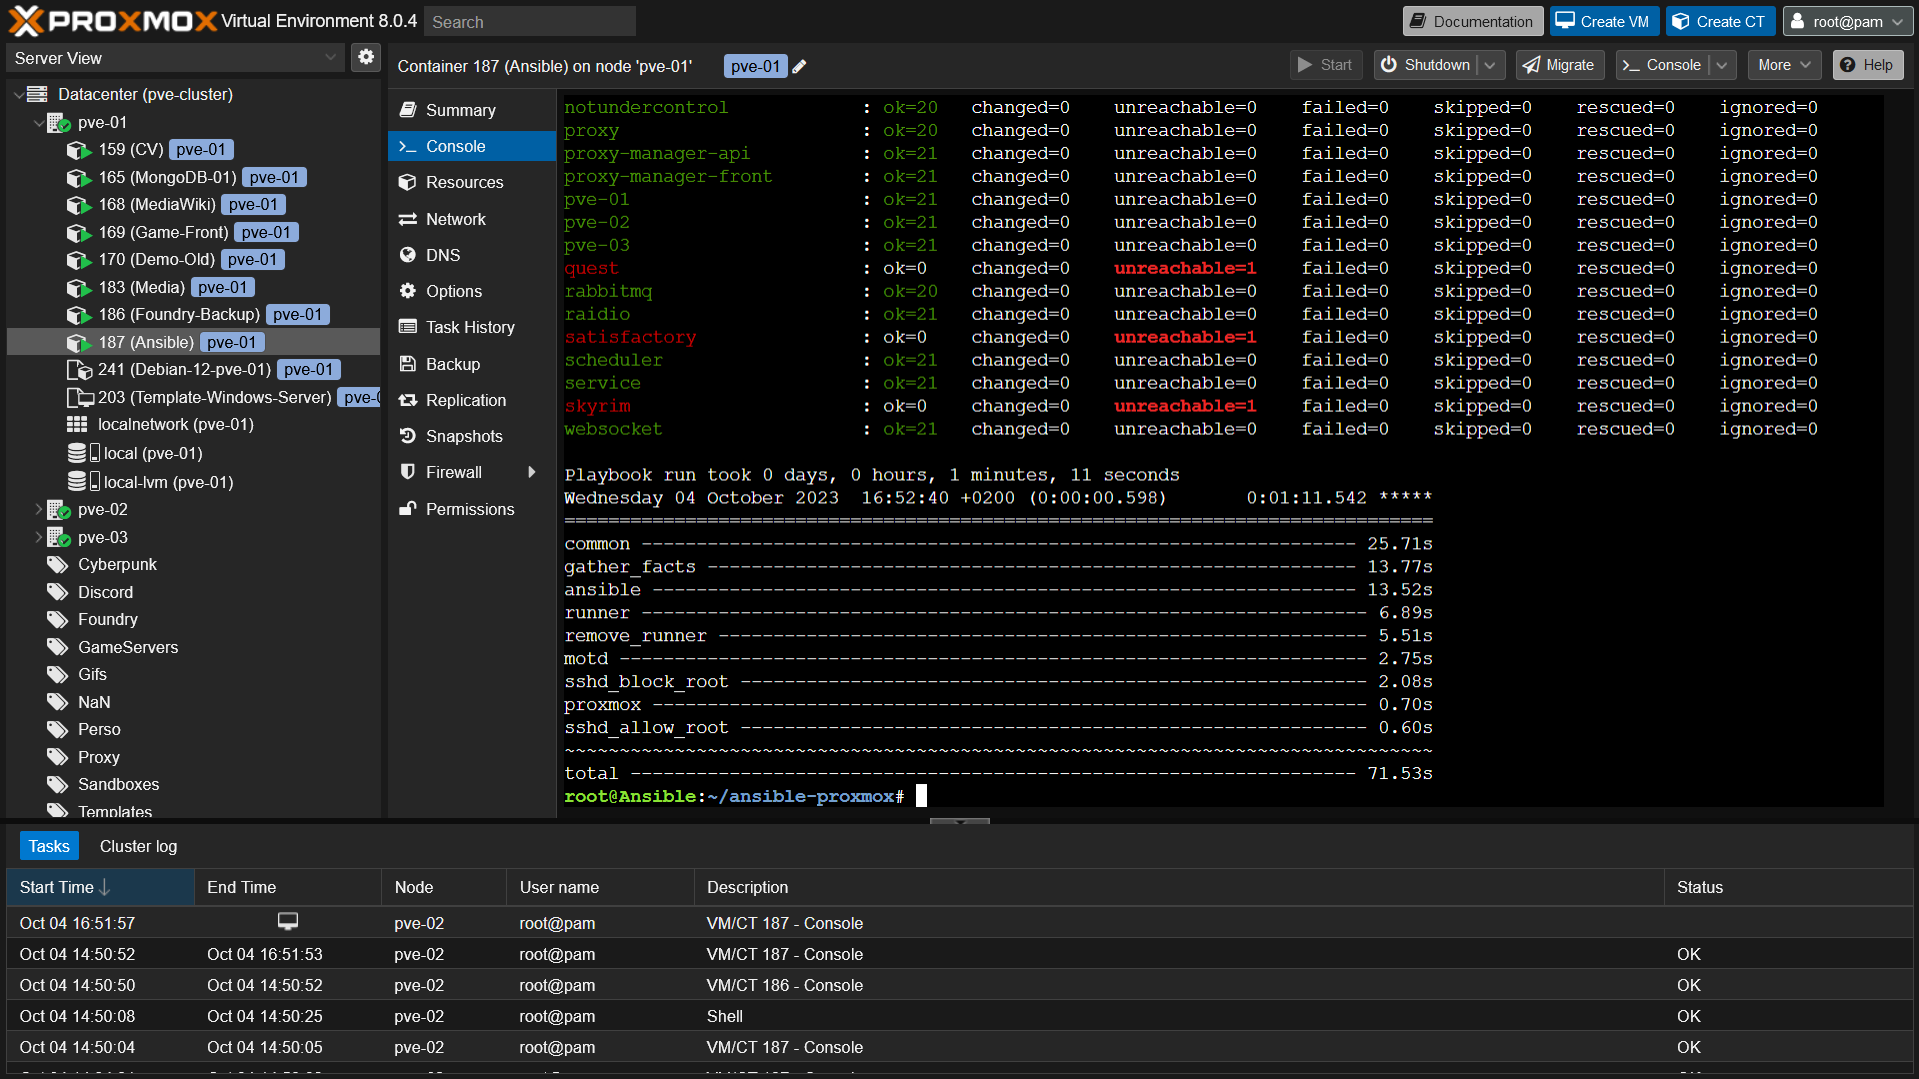Open the Server View dropdown
1919x1079 pixels.
pos(176,58)
